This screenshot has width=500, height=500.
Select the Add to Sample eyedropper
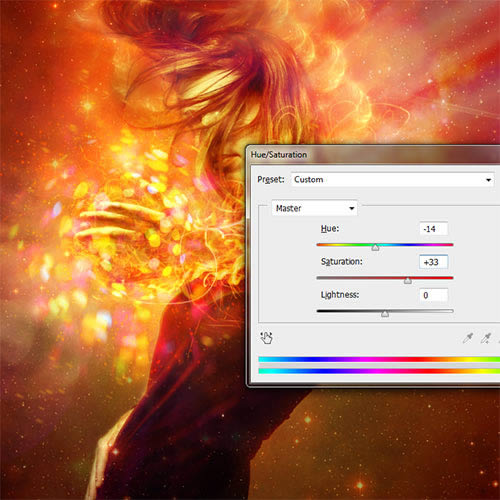[486, 338]
